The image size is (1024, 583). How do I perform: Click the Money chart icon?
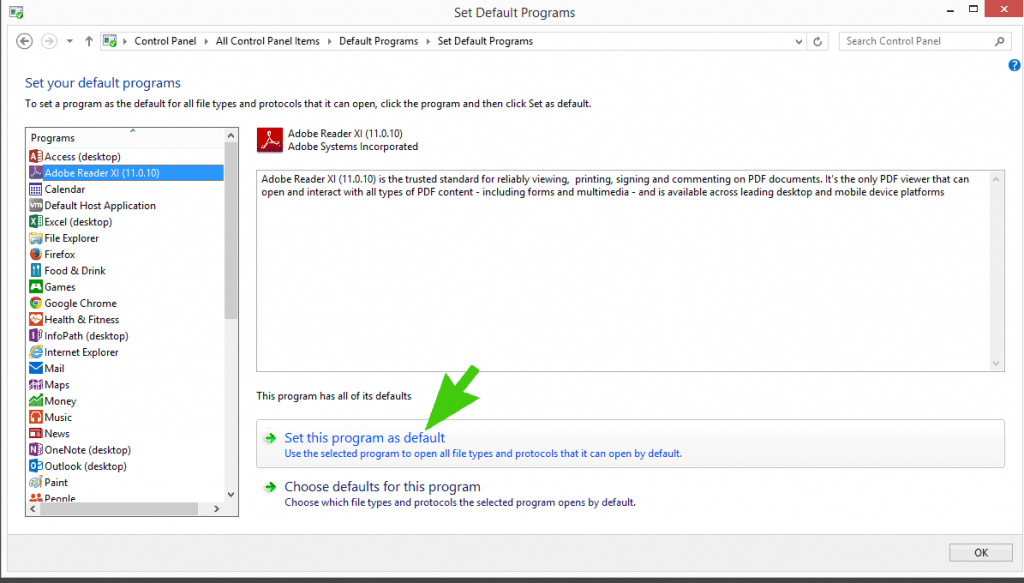point(36,402)
